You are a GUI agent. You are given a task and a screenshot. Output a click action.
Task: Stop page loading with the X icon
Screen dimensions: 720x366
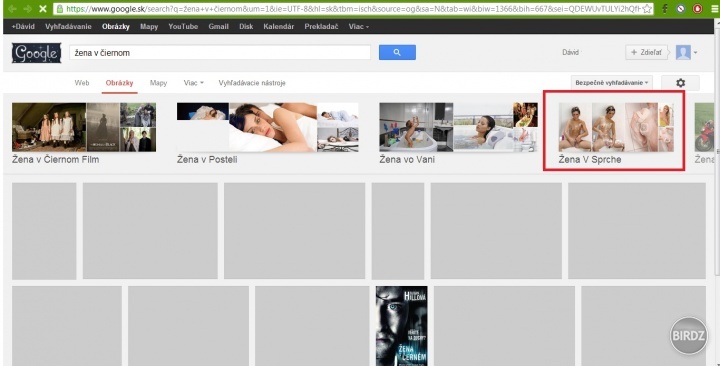tap(43, 9)
